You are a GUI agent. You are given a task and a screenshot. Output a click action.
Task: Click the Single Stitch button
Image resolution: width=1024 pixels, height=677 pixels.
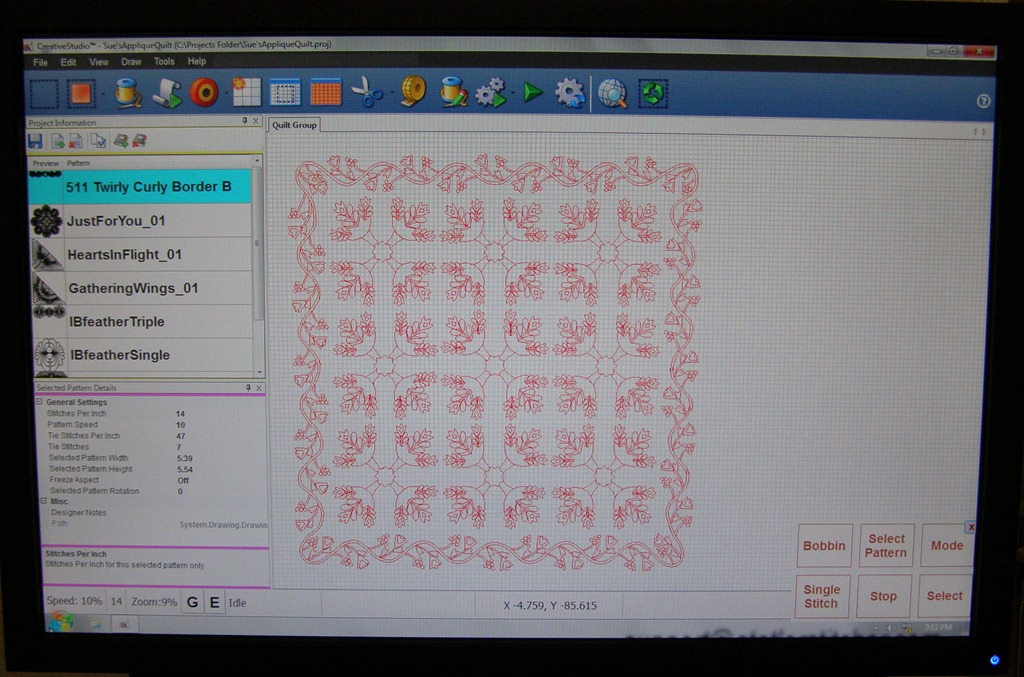pyautogui.click(x=822, y=597)
